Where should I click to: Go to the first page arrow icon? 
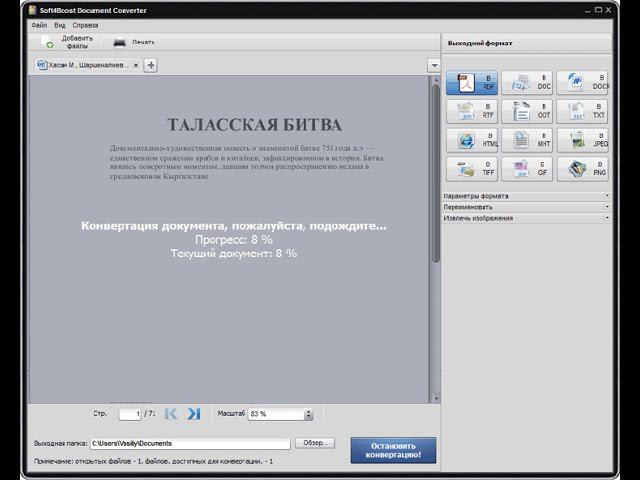(171, 413)
